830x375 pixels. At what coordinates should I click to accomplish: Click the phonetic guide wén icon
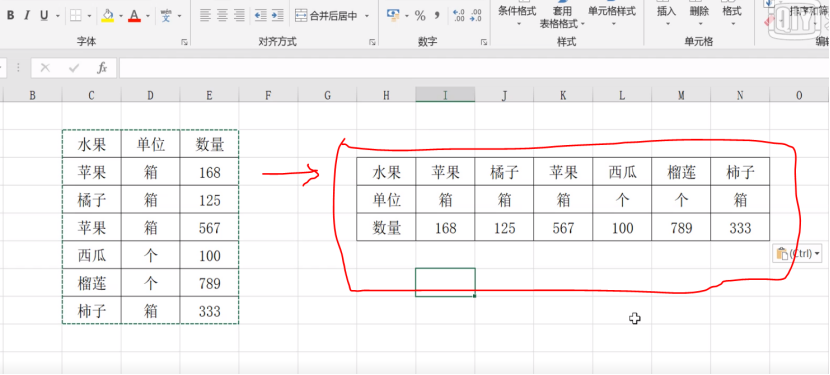click(x=166, y=16)
